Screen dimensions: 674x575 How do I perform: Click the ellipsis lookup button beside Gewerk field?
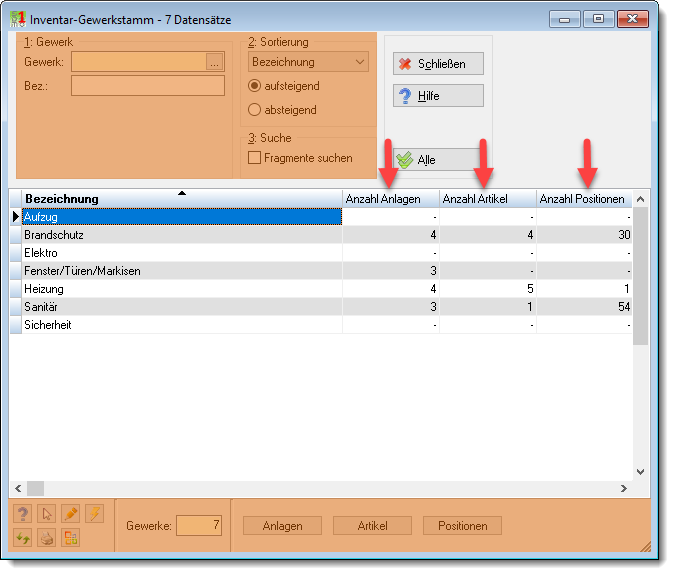(214, 62)
